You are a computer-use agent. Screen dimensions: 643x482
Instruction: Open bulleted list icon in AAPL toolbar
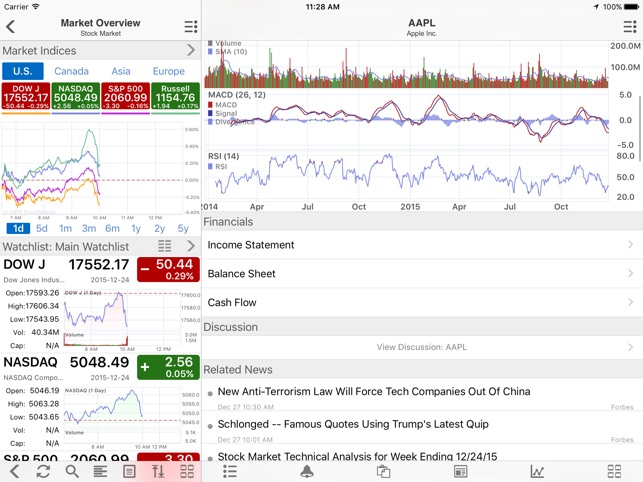pyautogui.click(x=230, y=471)
